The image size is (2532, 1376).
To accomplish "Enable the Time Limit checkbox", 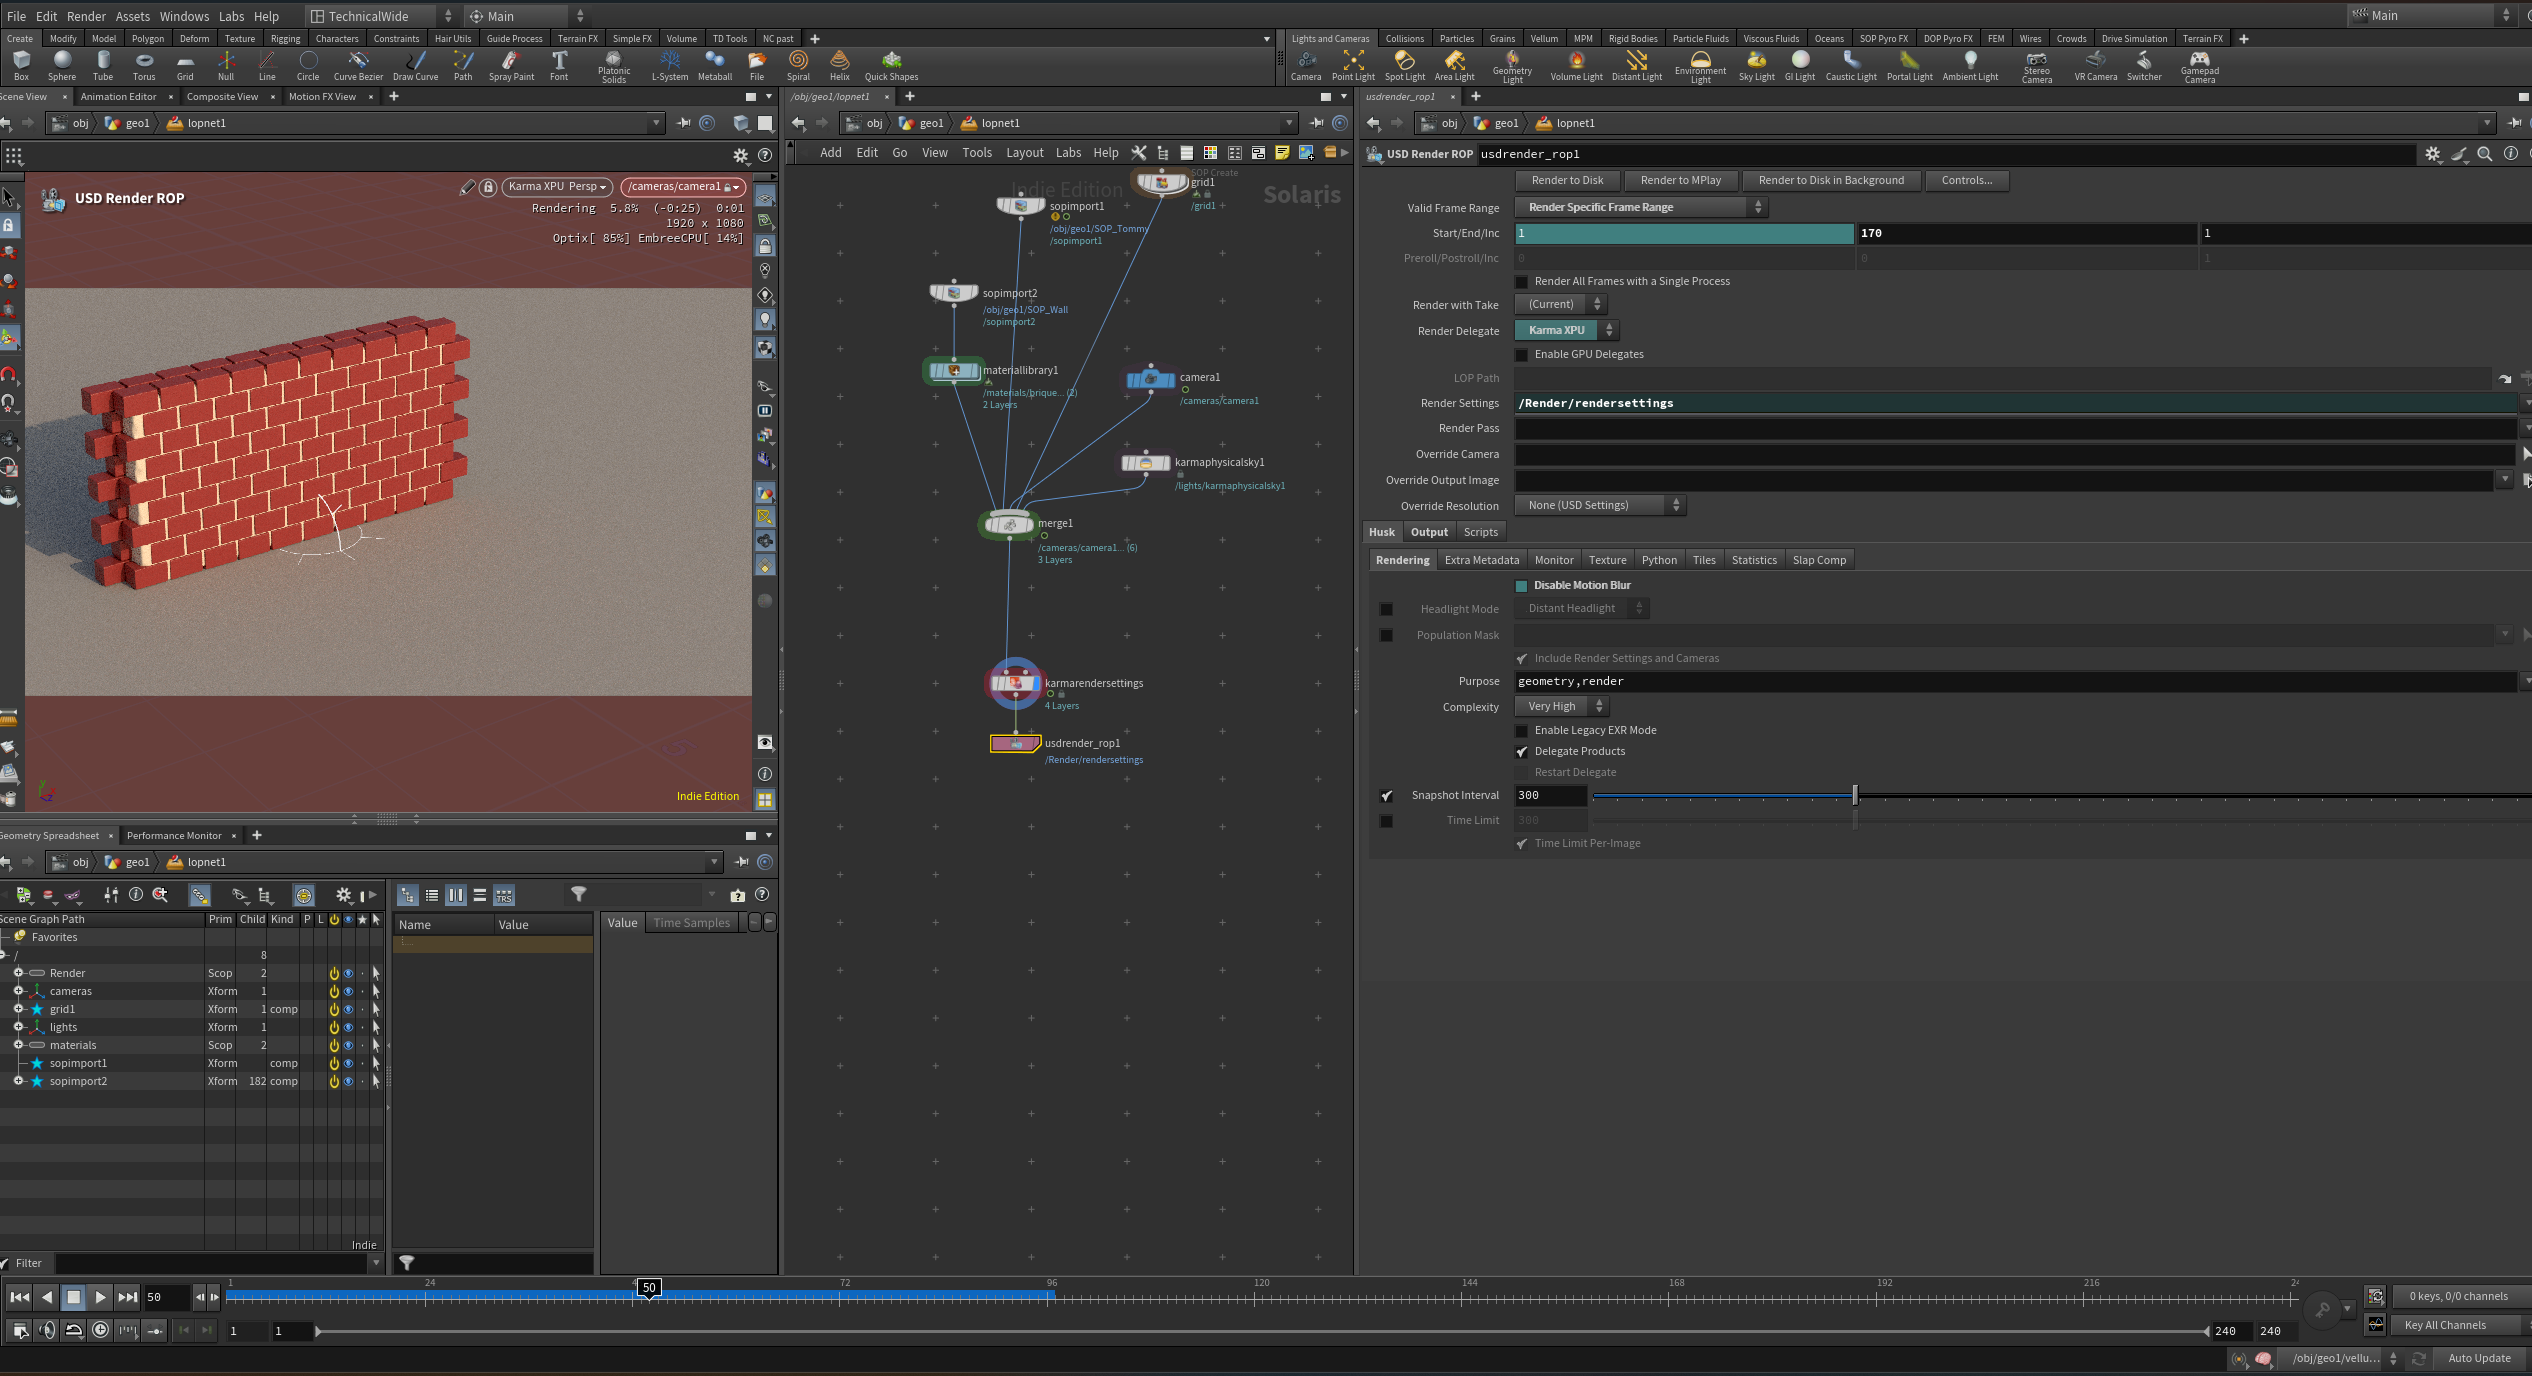I will click(1386, 821).
